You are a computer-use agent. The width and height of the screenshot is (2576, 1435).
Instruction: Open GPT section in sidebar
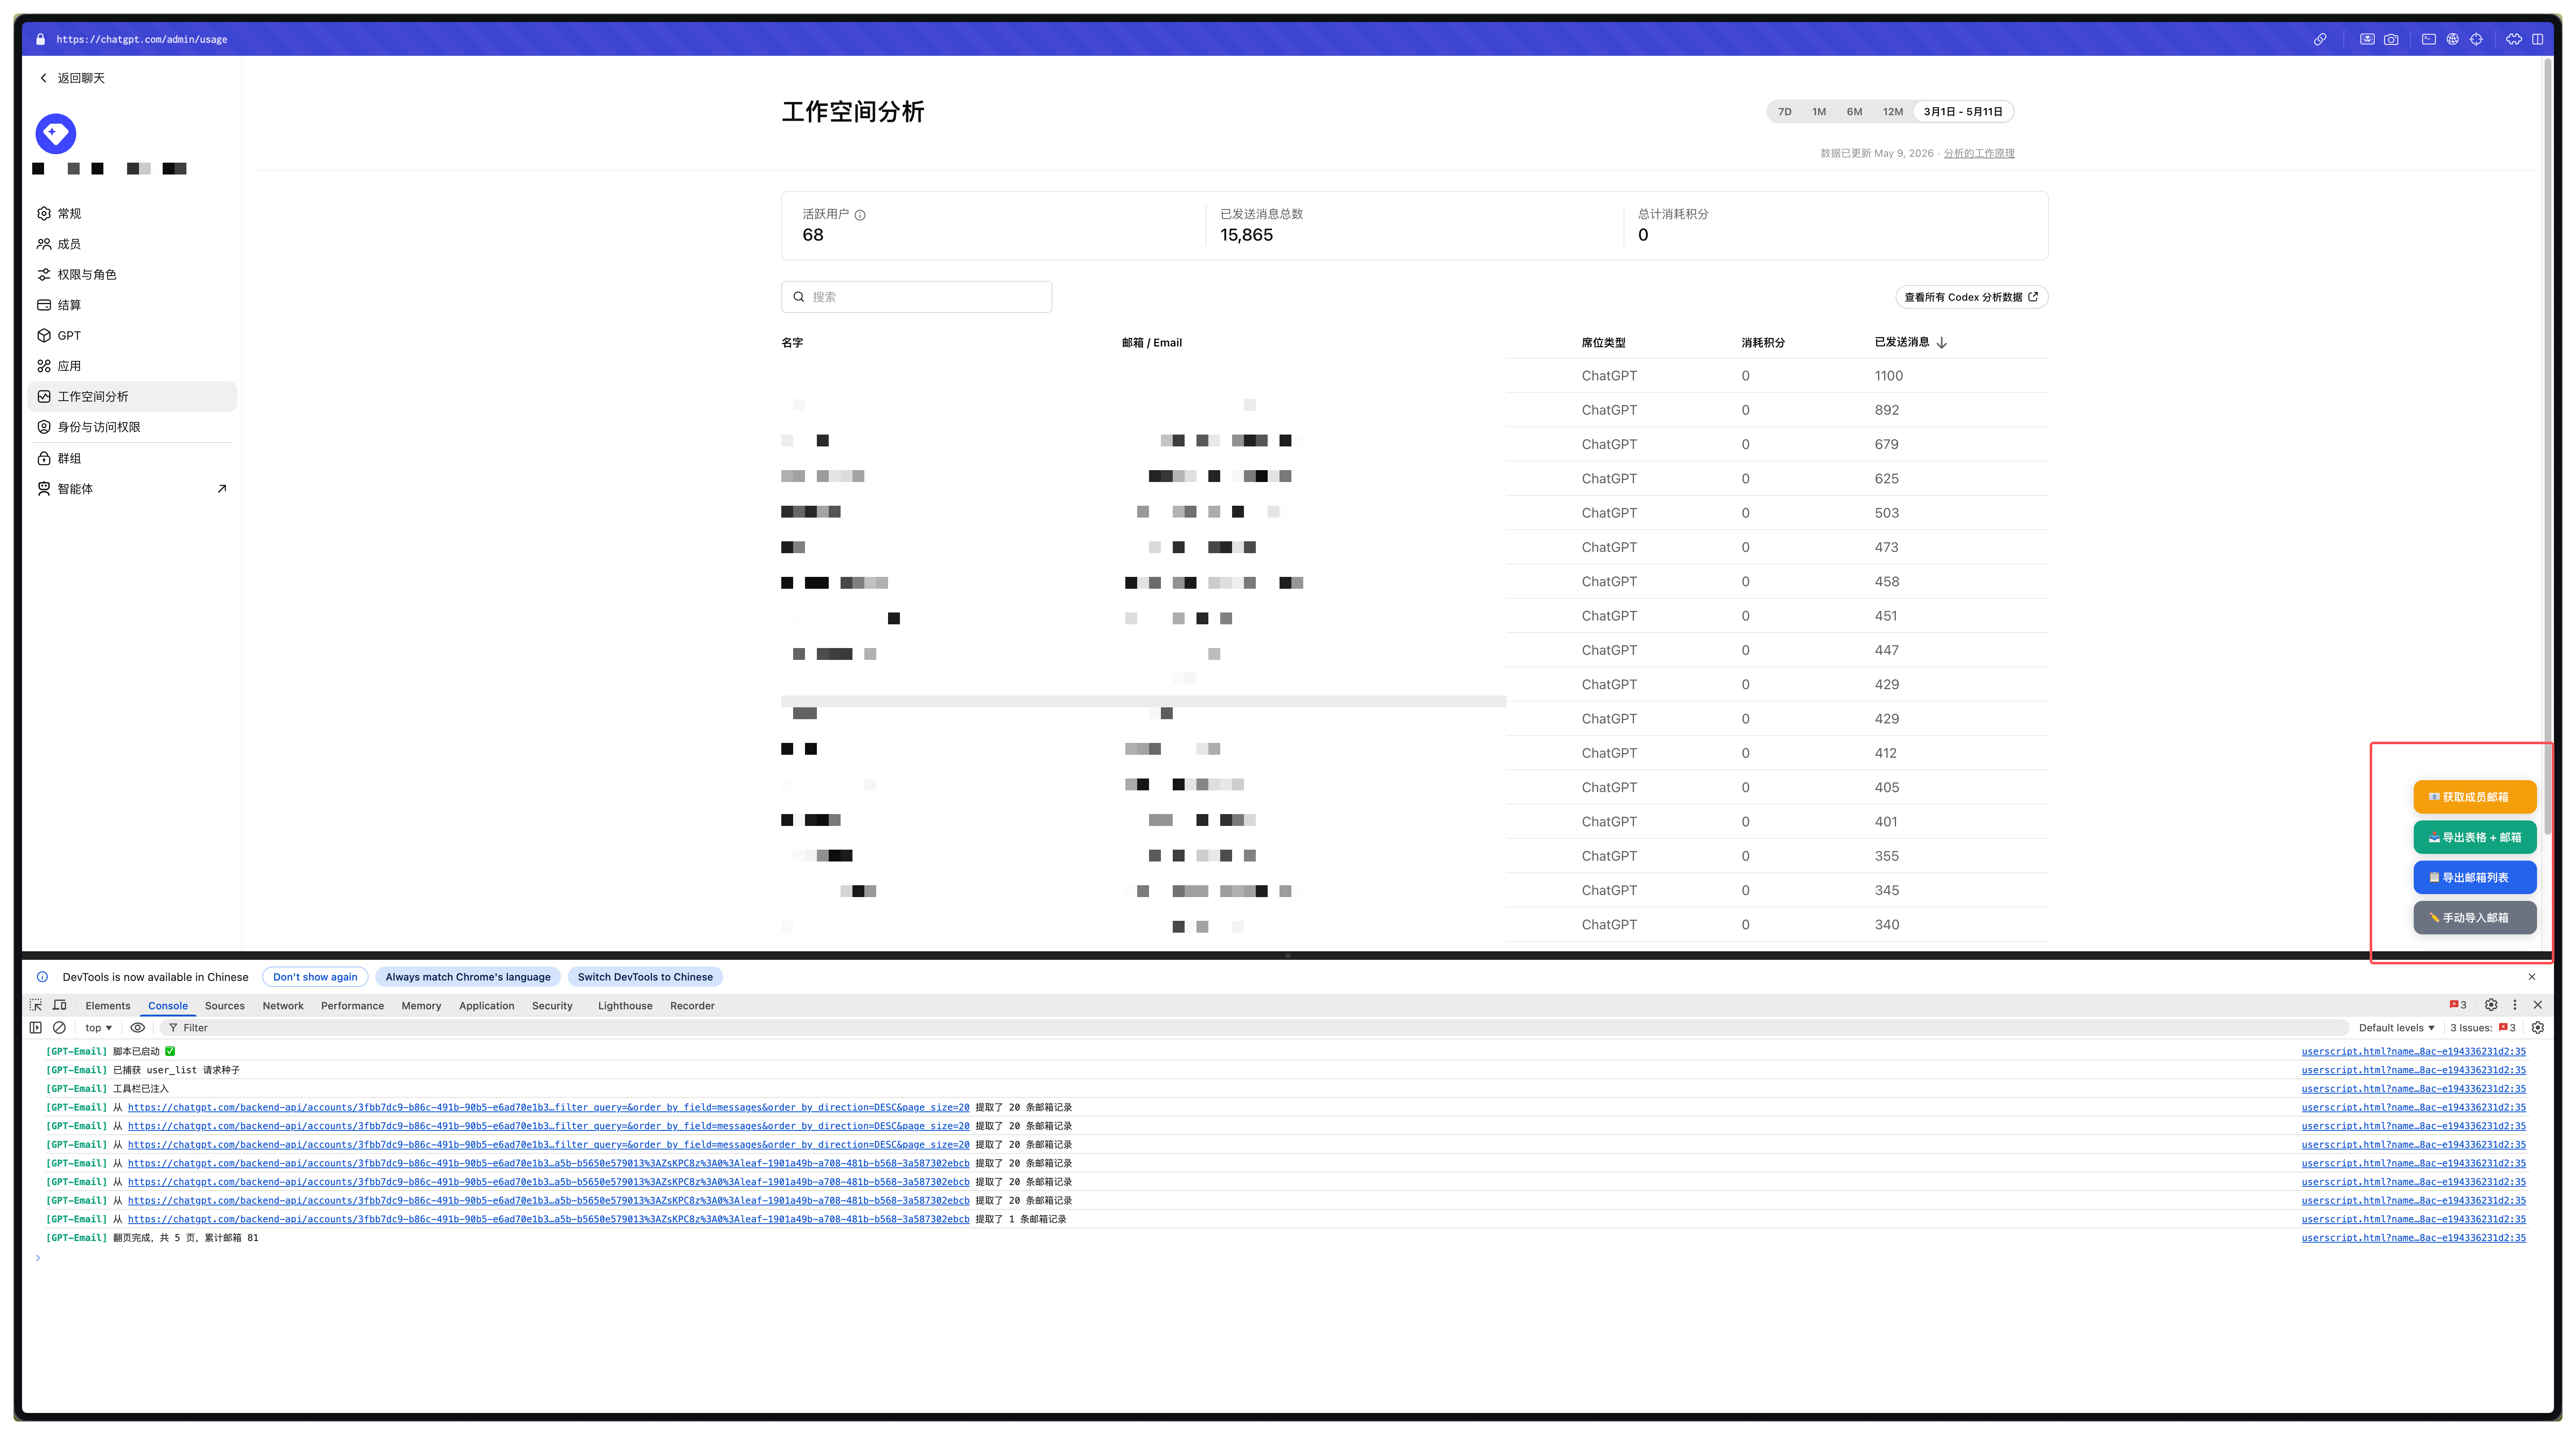point(133,336)
